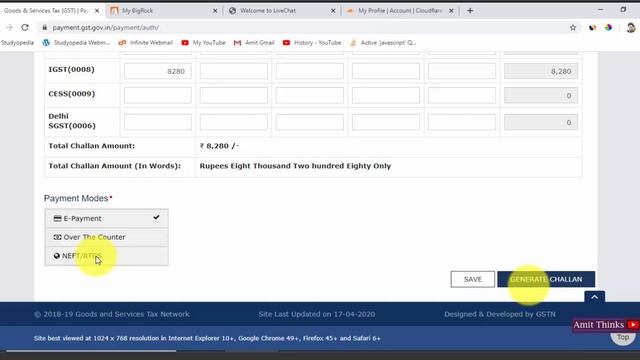The width and height of the screenshot is (640, 360).
Task: Open the My YouTube bookmark
Action: pos(204,42)
